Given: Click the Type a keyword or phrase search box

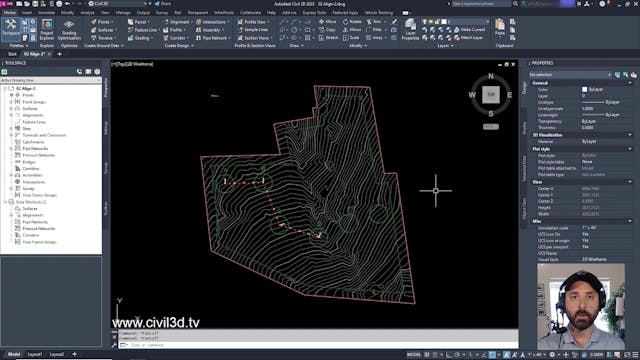Looking at the screenshot, I should click(x=481, y=4).
